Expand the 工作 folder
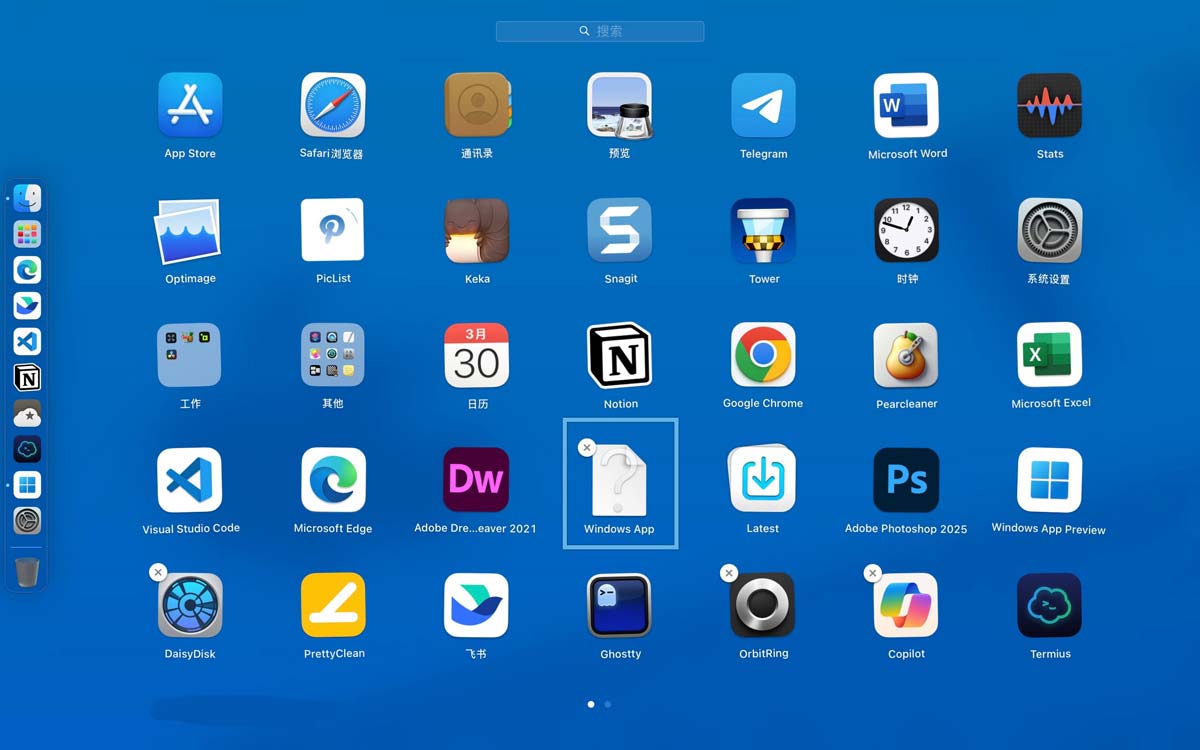 190,356
